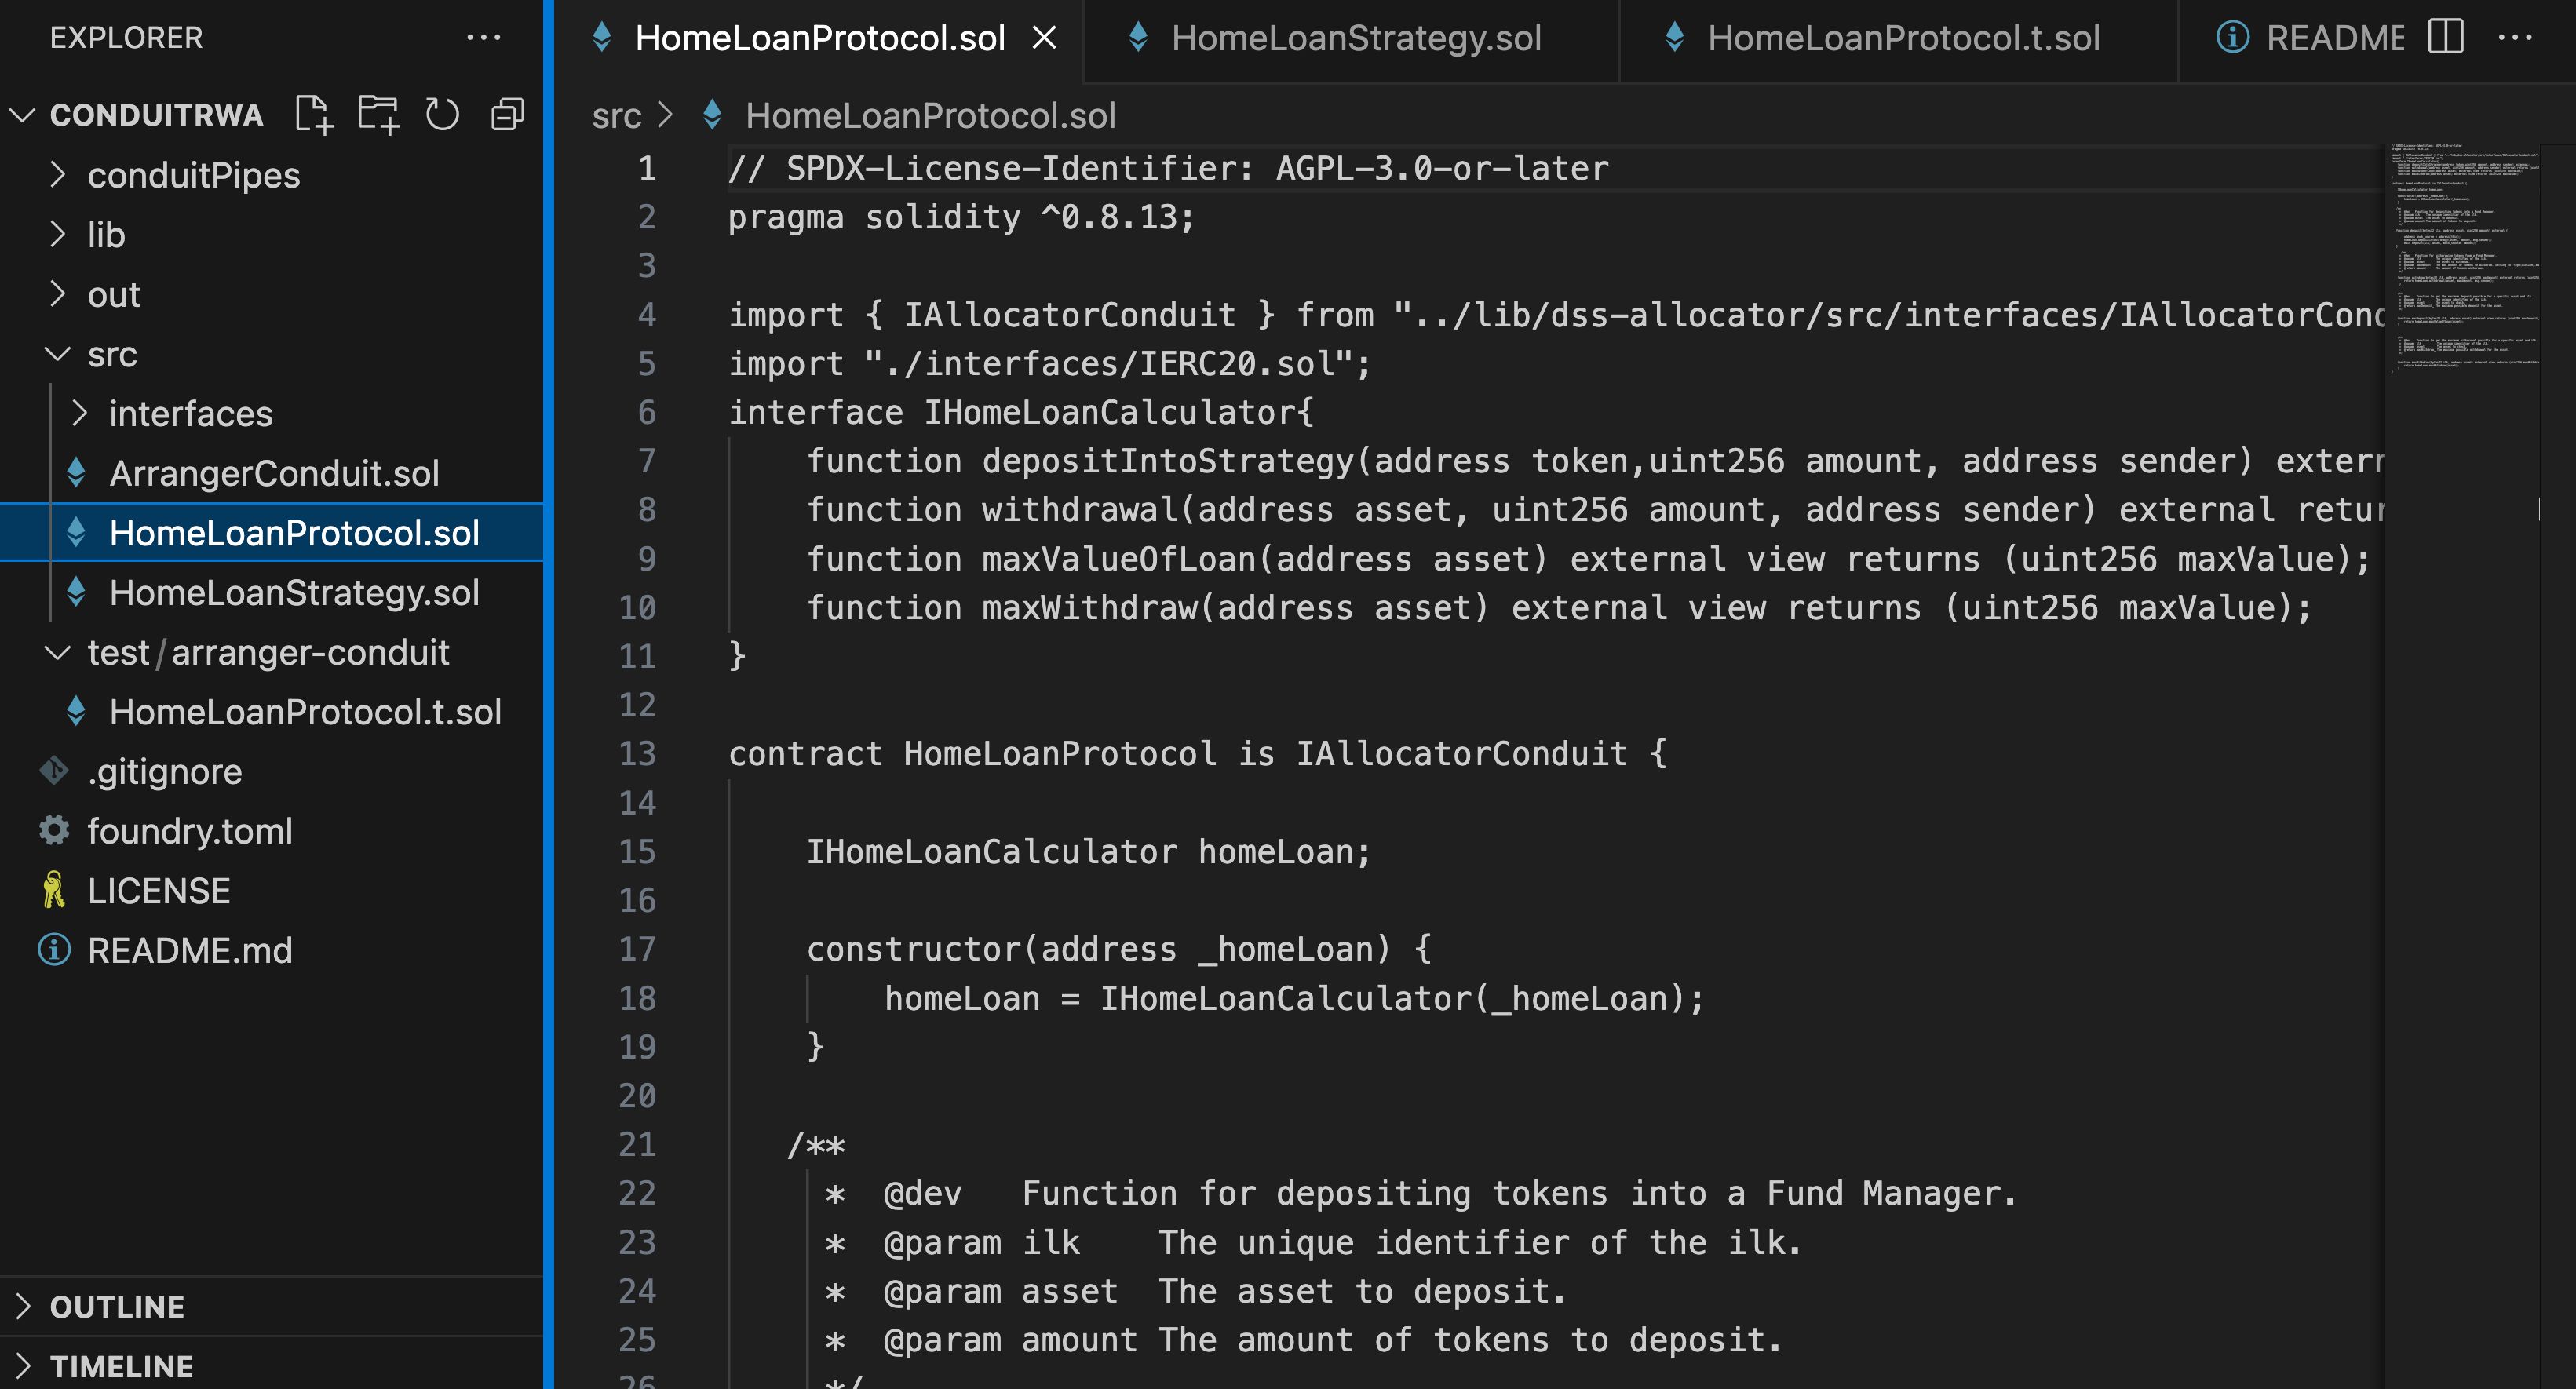
Task: Click Solidity icon on HomeLoanProtocol.t.sol tab
Action: (1674, 38)
